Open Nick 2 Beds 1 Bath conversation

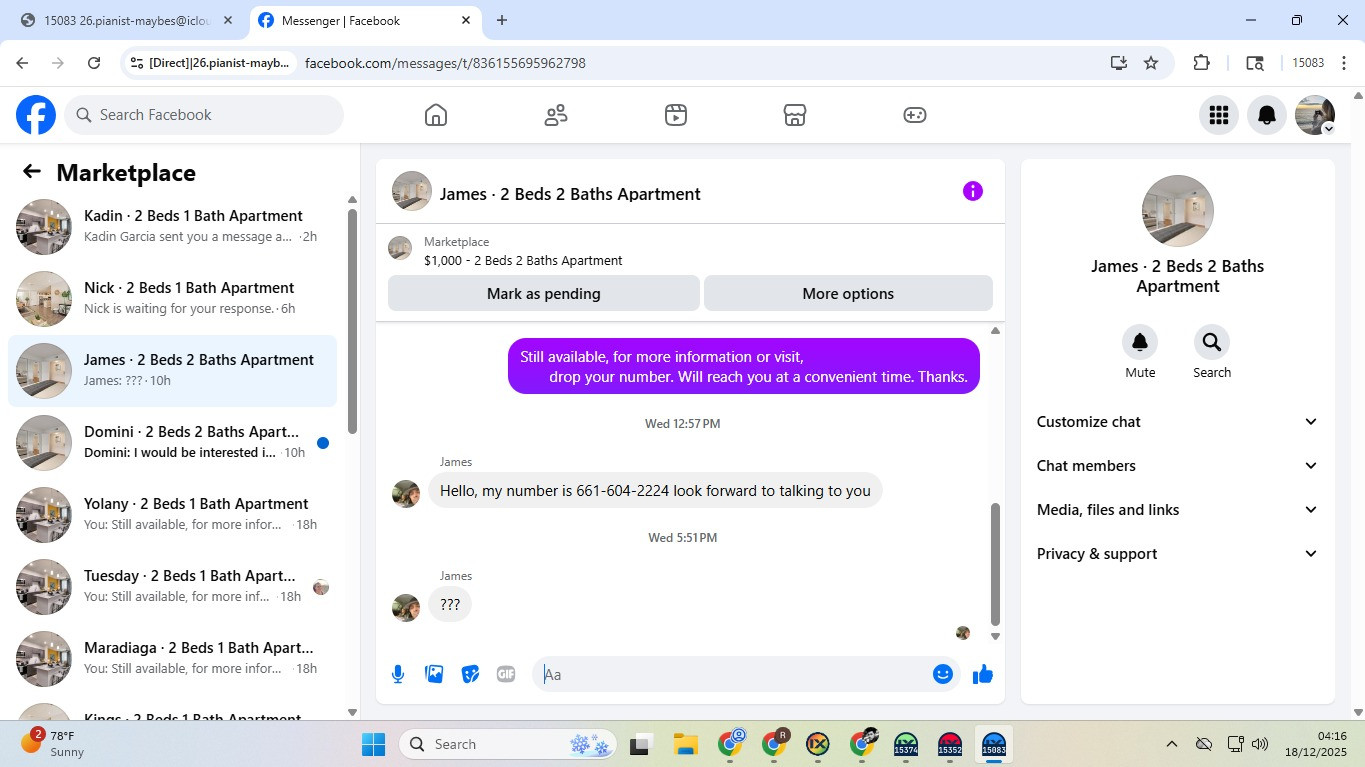(x=172, y=299)
